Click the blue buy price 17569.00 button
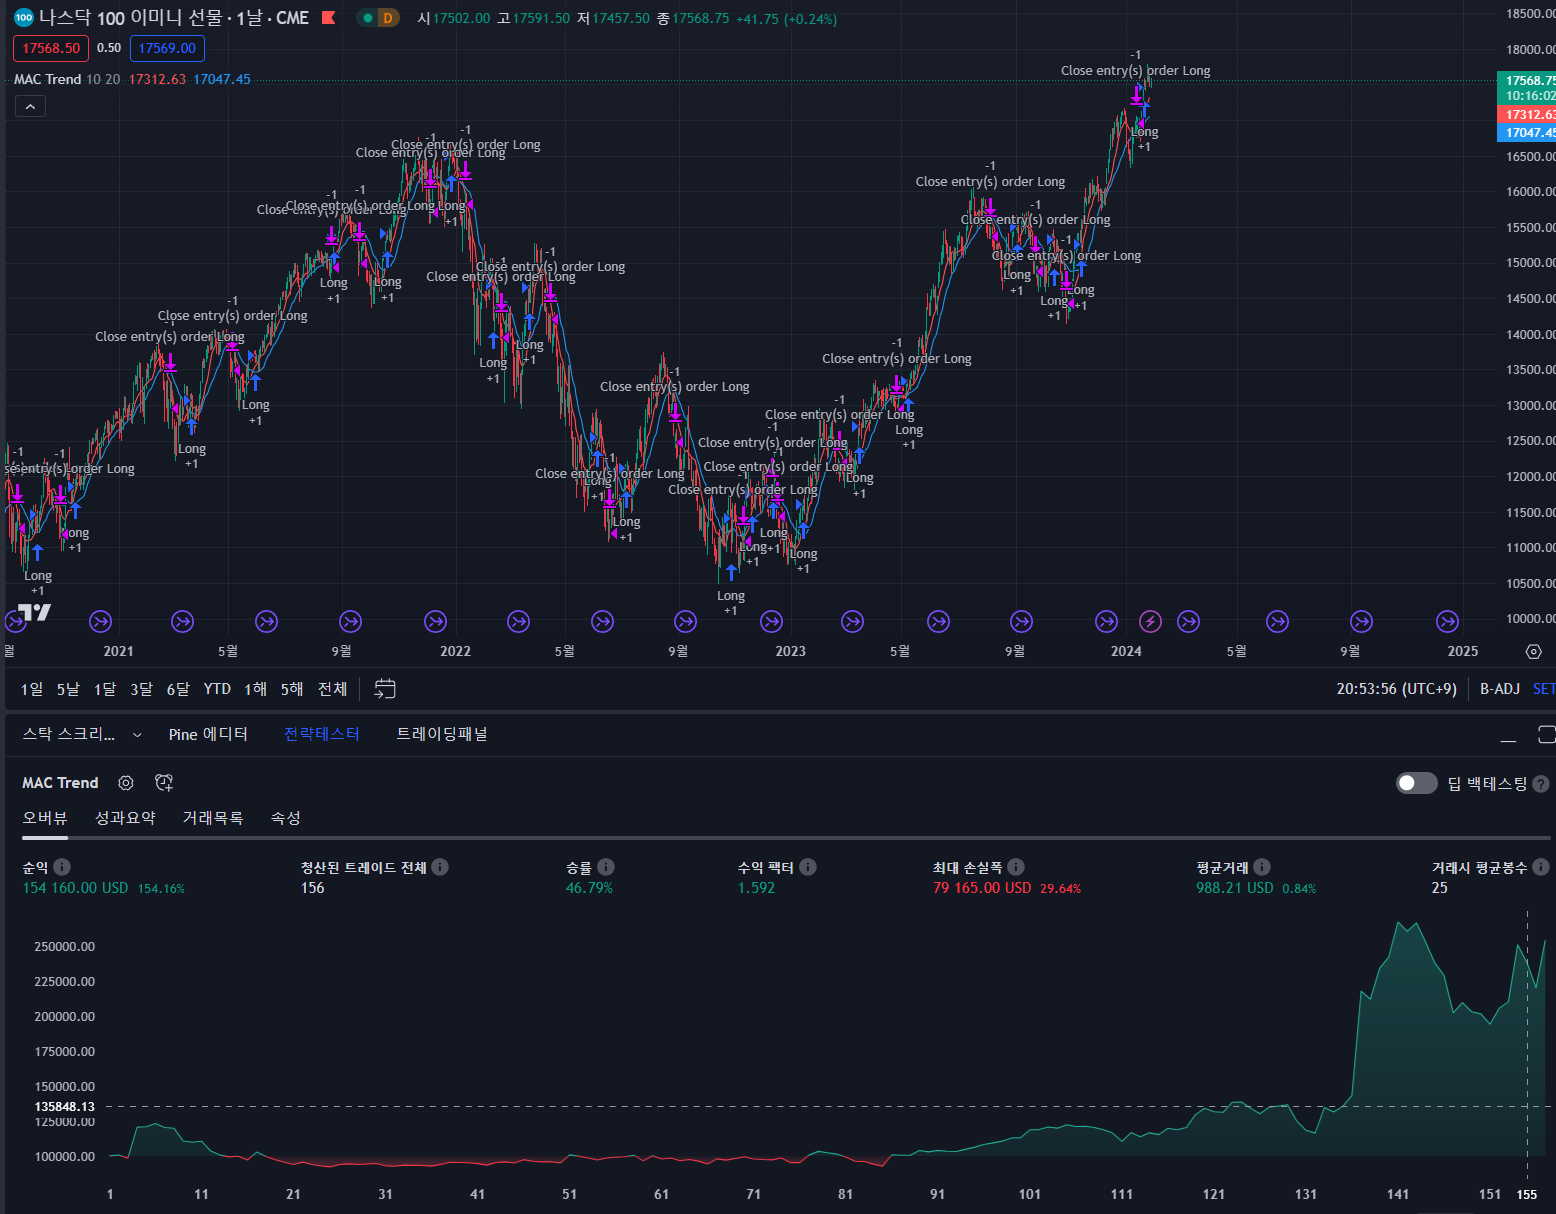The width and height of the screenshot is (1556, 1214). tap(167, 48)
